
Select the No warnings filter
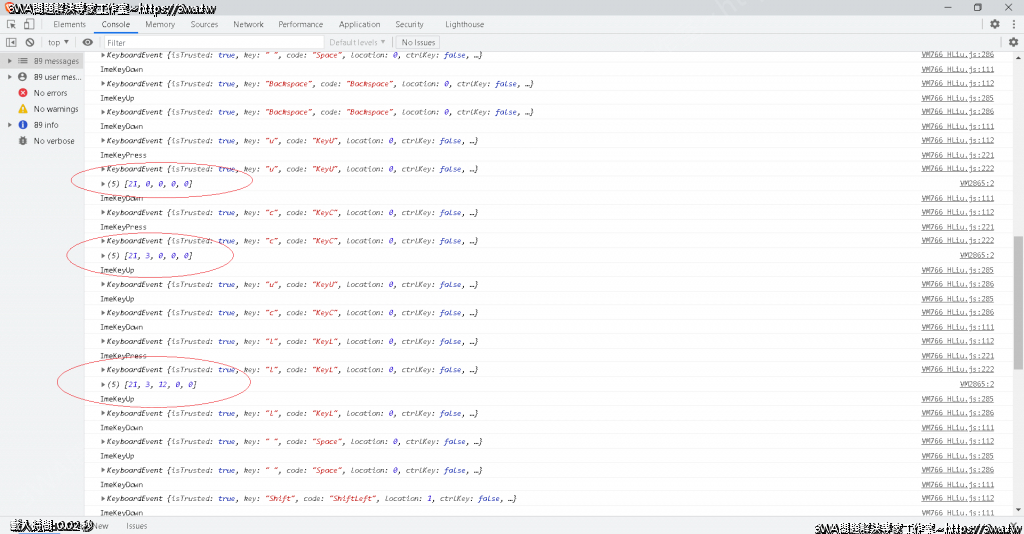tap(55, 109)
